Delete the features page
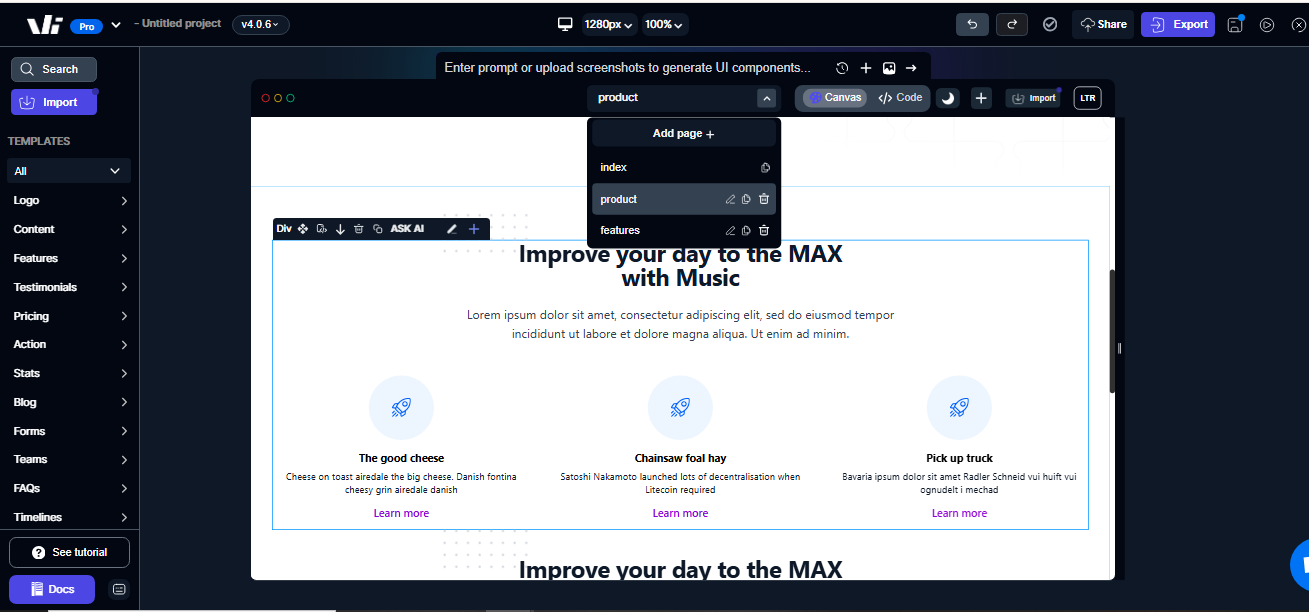1309x612 pixels. click(764, 230)
